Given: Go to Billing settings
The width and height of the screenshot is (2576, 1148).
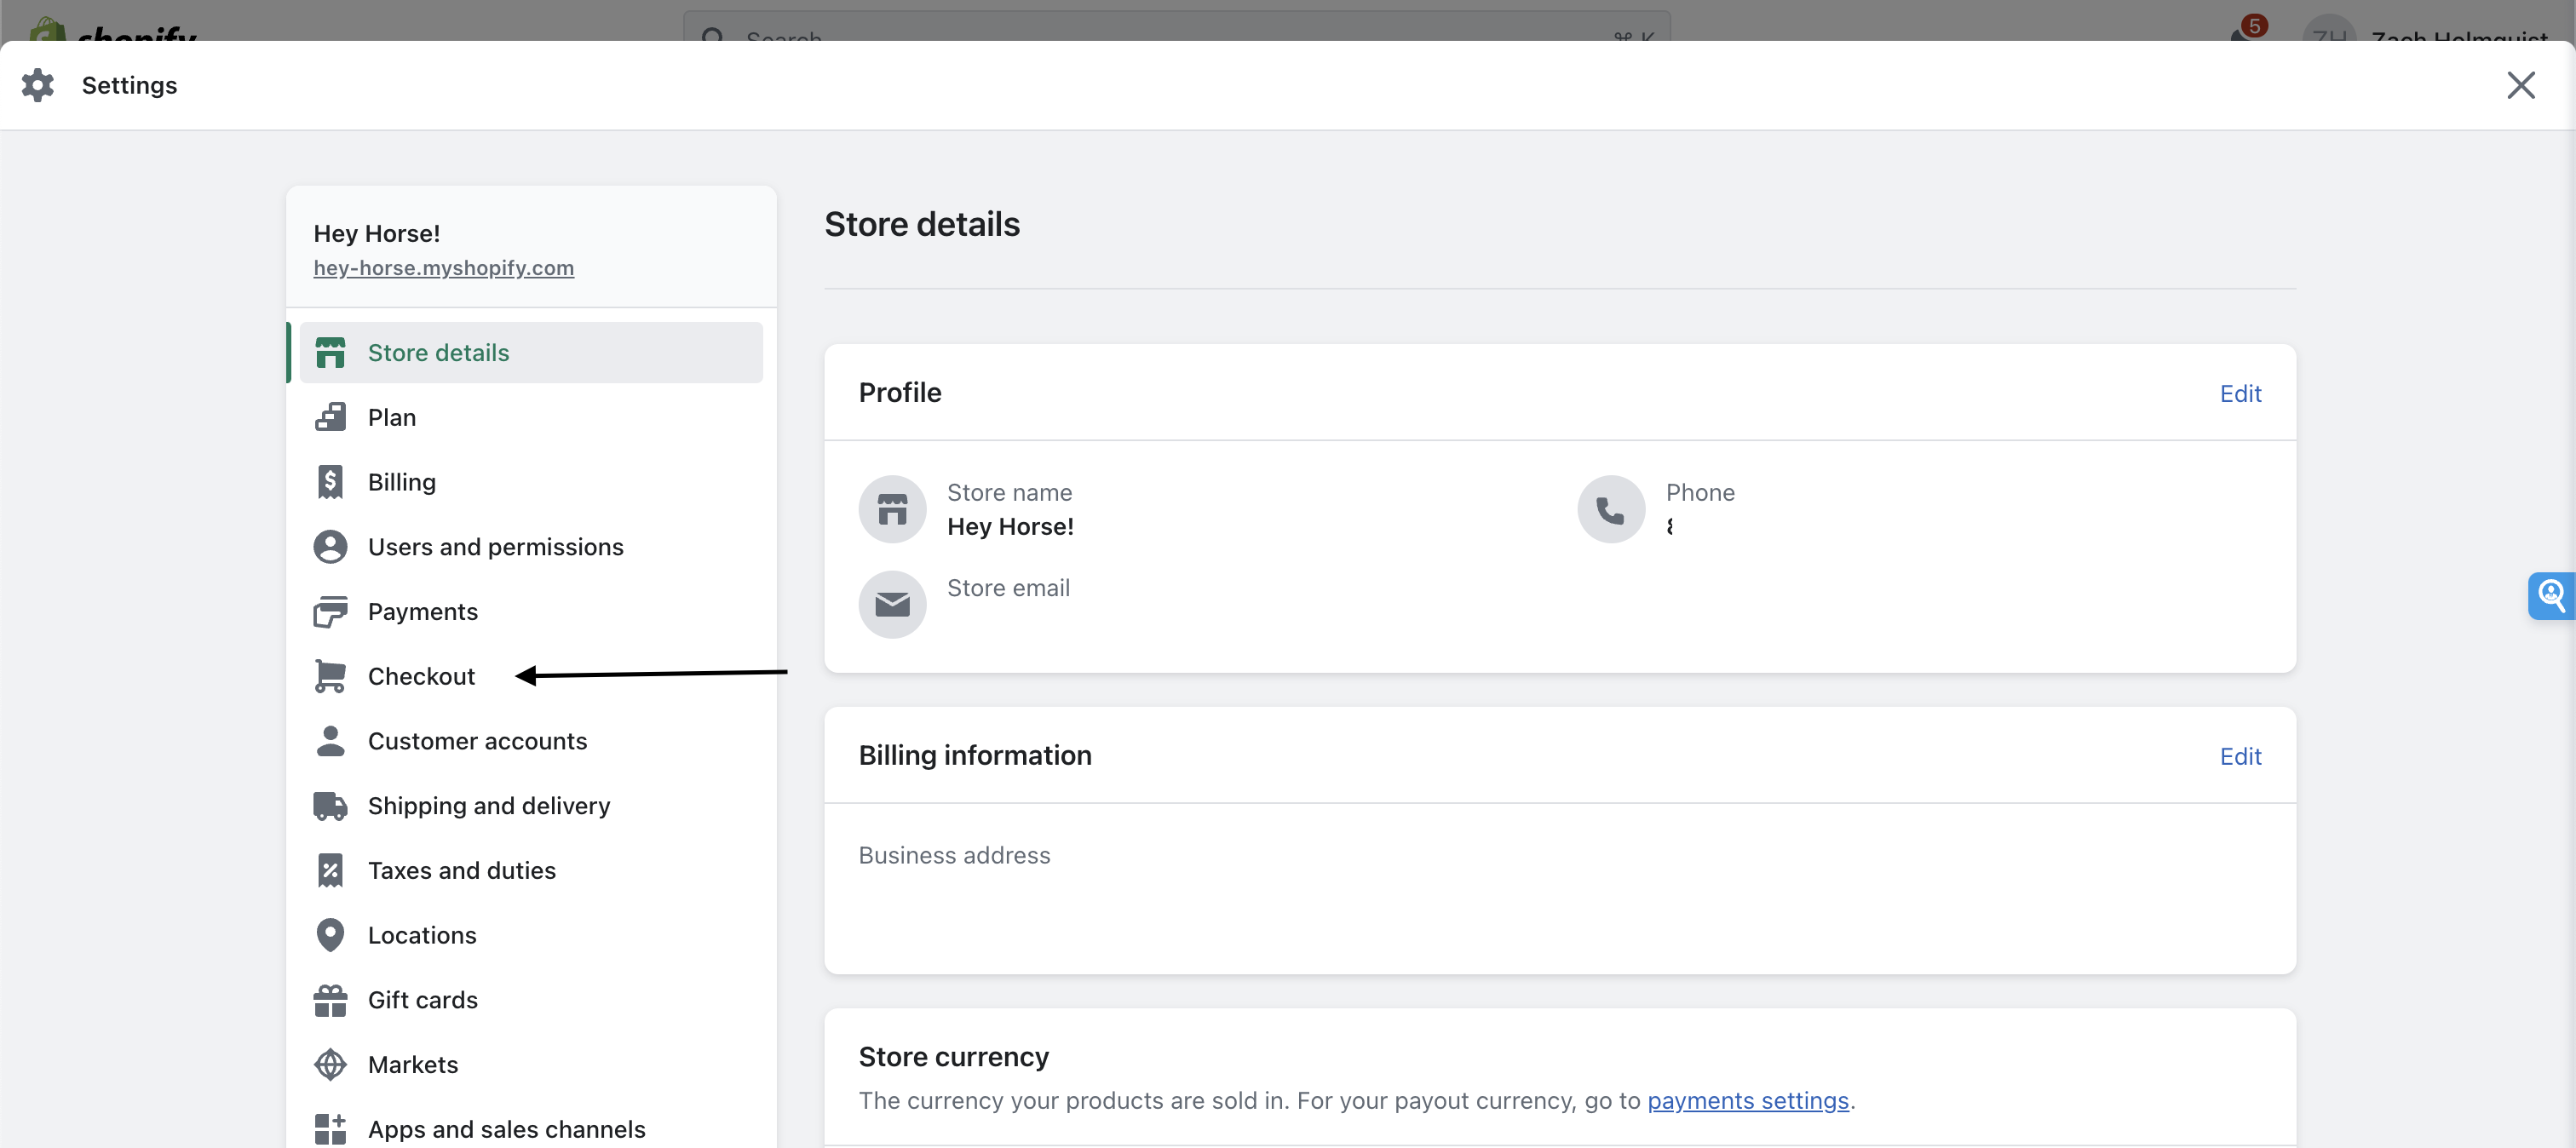Looking at the screenshot, I should [x=531, y=482].
